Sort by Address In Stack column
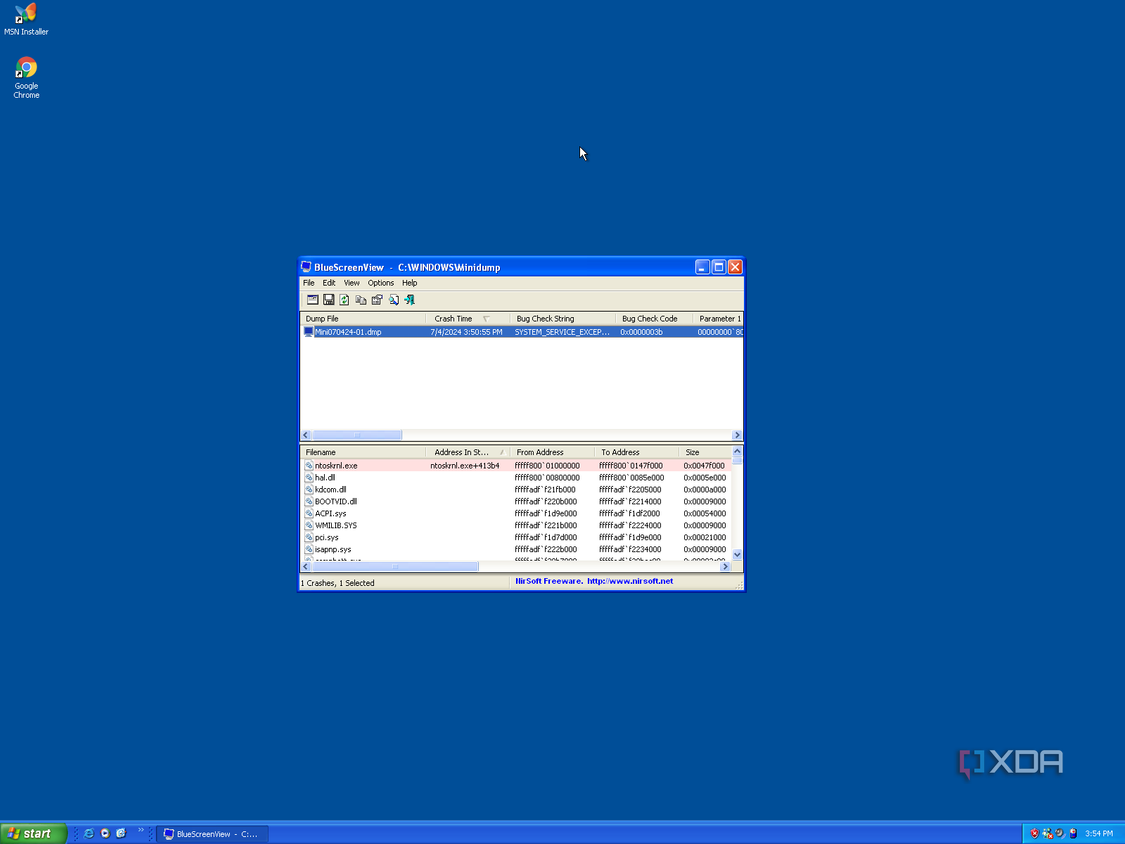The height and width of the screenshot is (844, 1125). coord(468,452)
